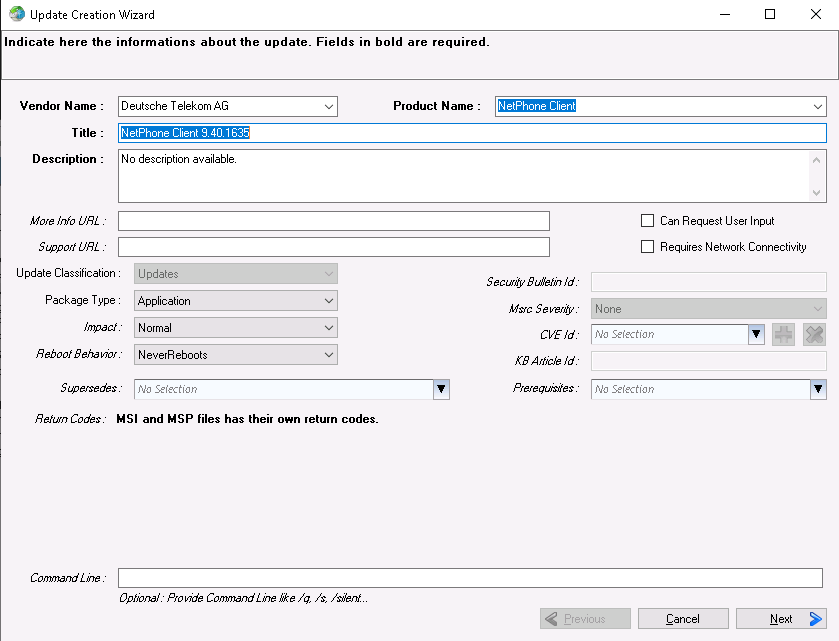Click the Previous button

585,619
